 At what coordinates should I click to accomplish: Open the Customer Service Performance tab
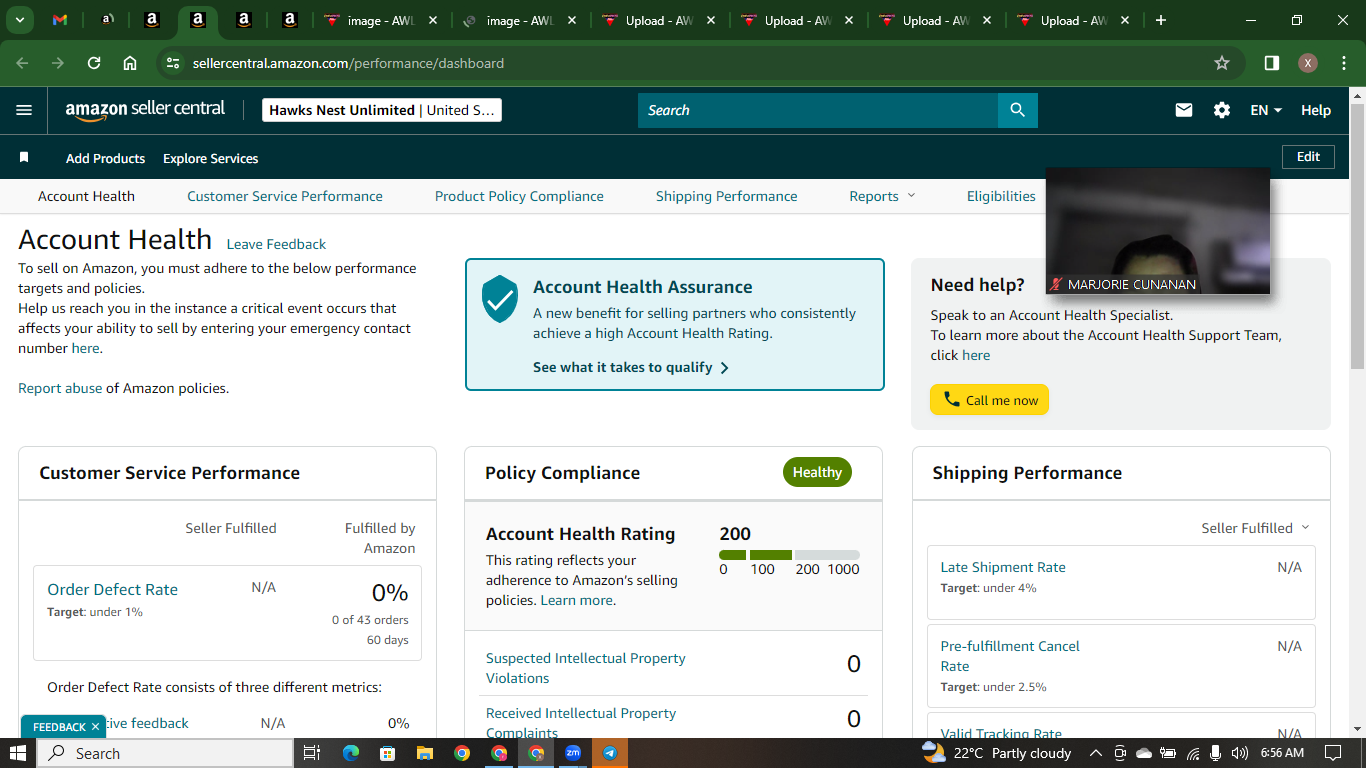point(285,196)
